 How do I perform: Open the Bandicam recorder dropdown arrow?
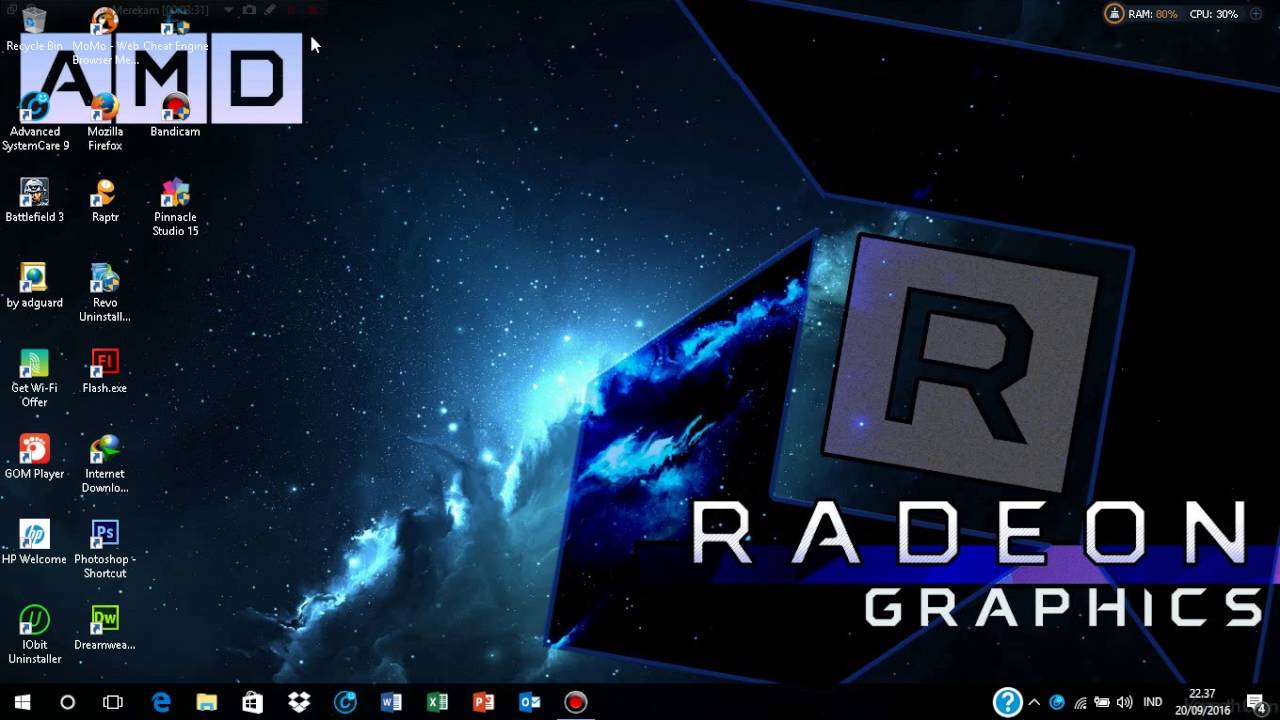click(229, 10)
